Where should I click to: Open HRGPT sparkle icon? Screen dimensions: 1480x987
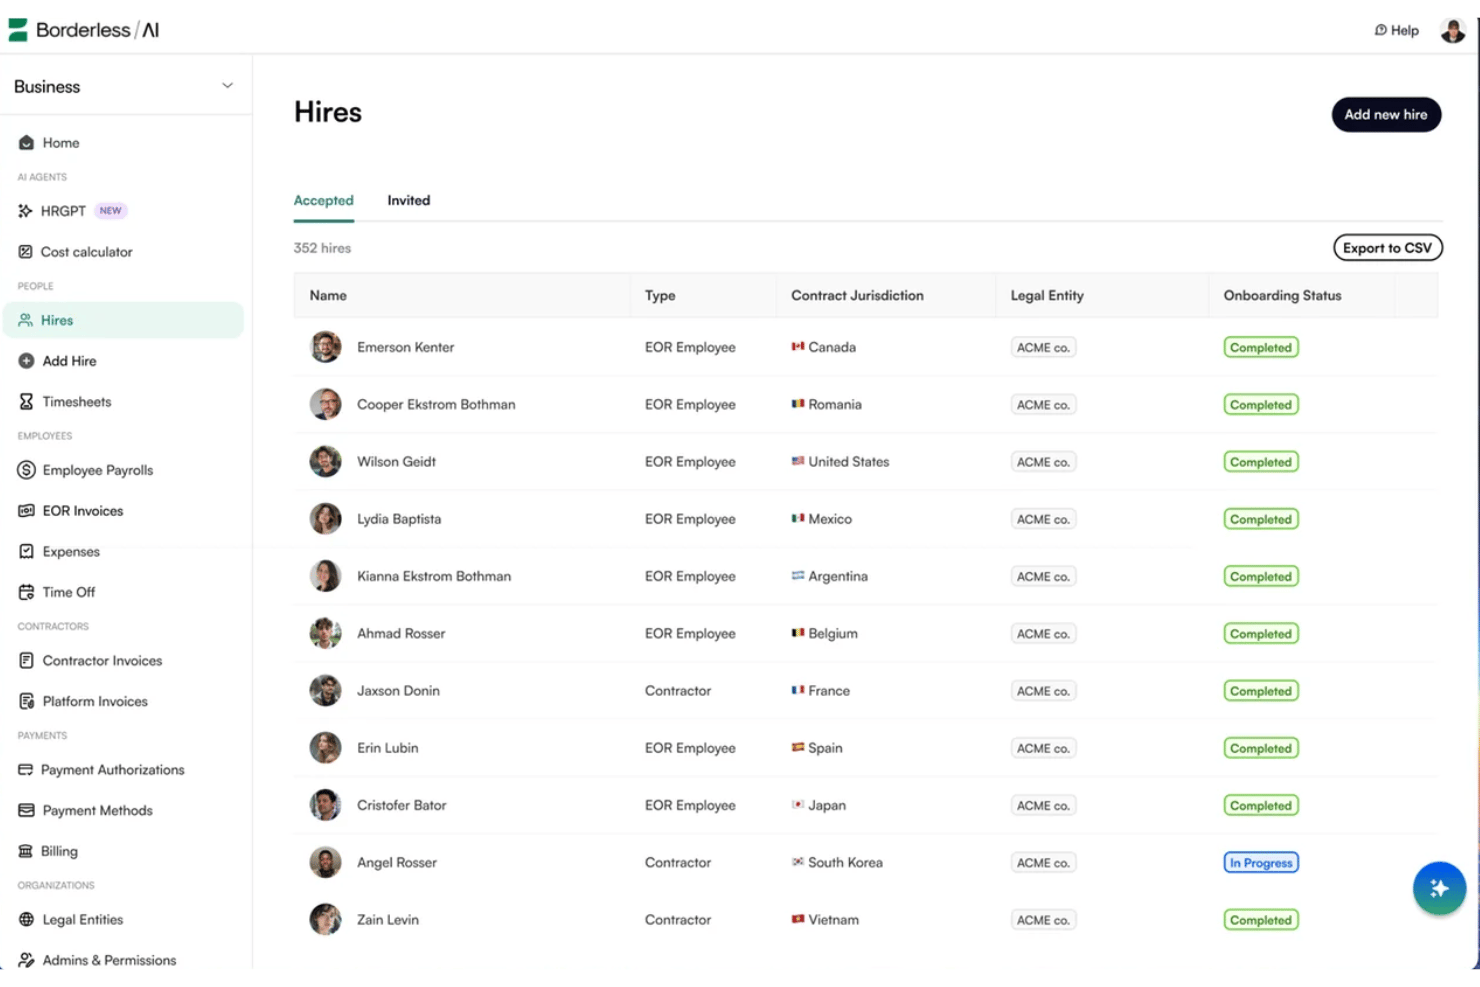coord(25,211)
